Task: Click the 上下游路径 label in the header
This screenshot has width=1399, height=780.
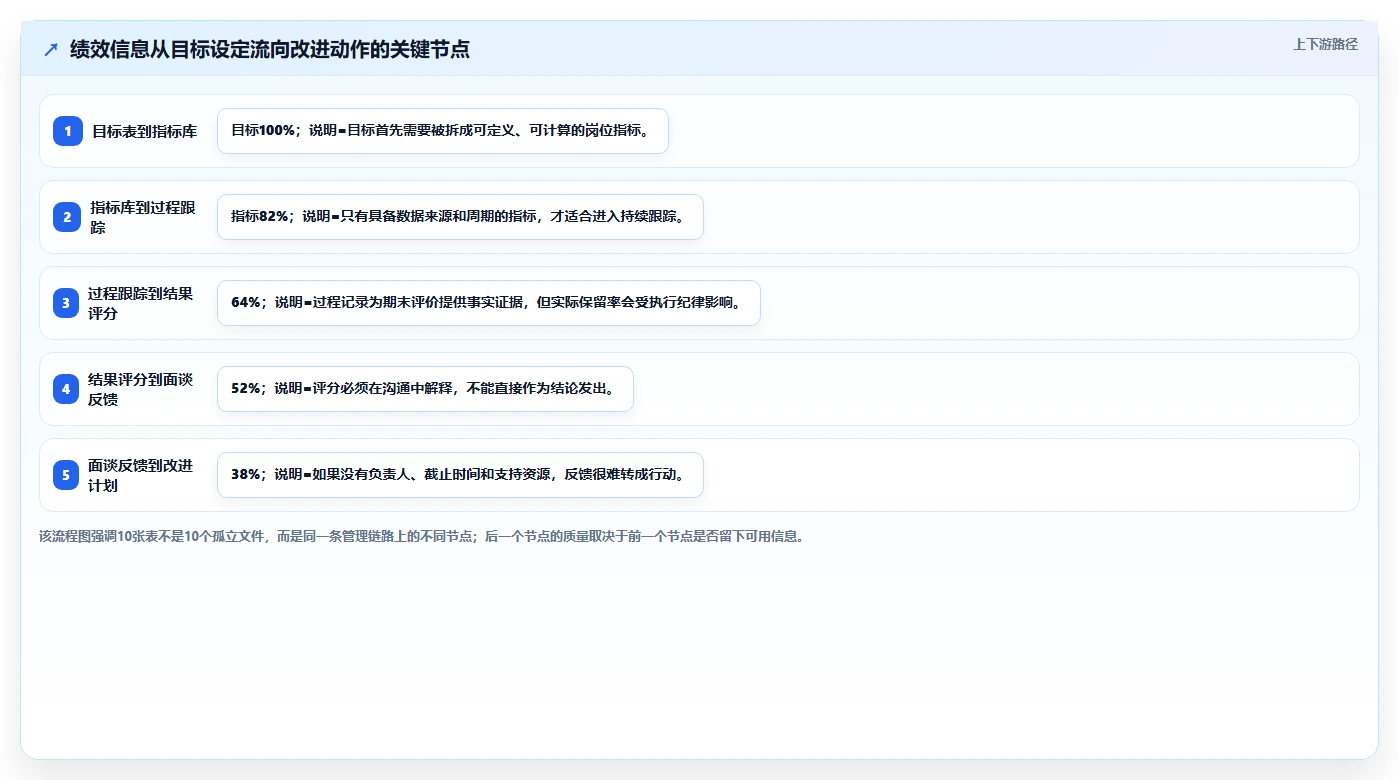Action: 1325,44
